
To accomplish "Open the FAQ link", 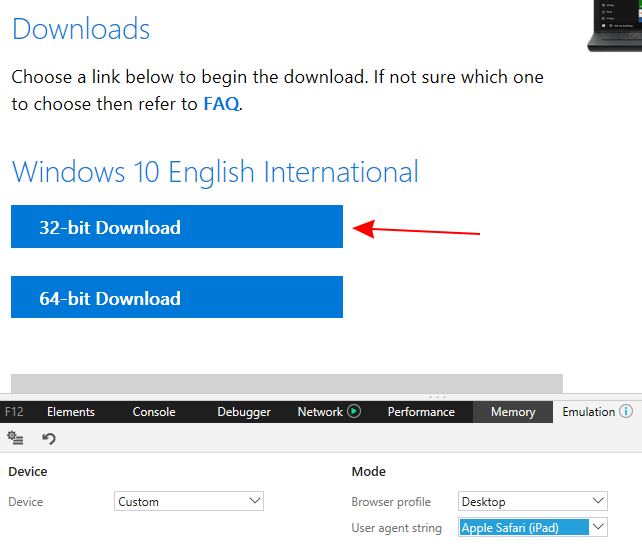I will [221, 104].
